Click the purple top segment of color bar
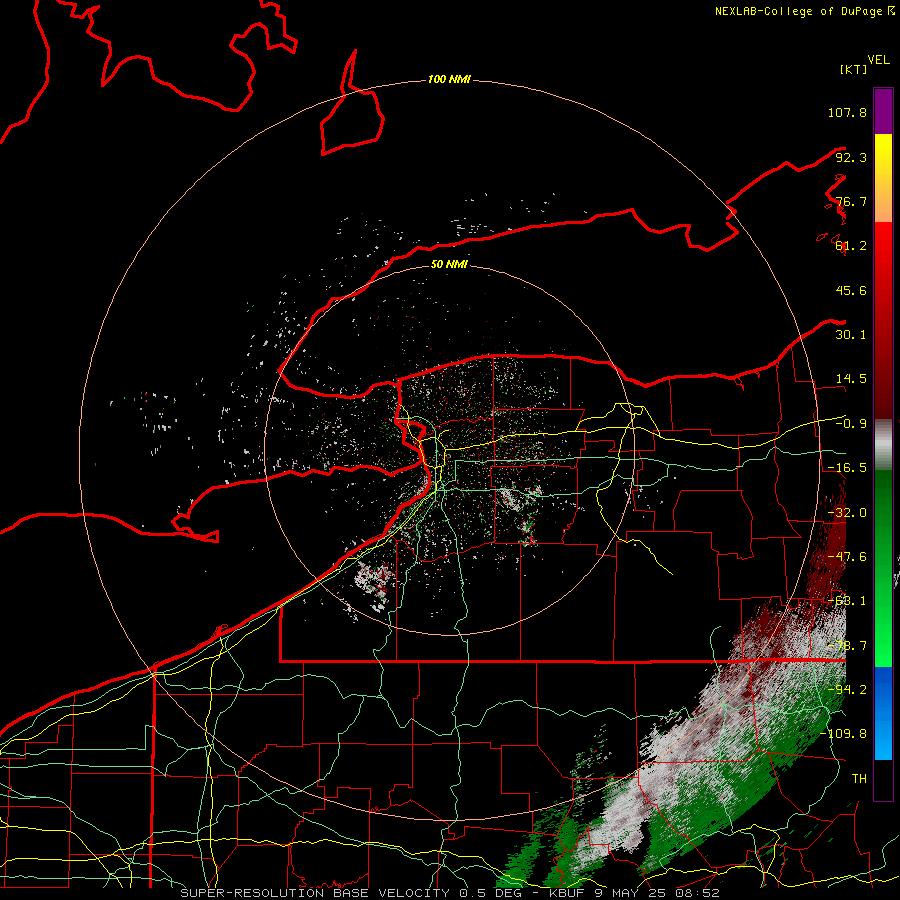The width and height of the screenshot is (900, 900). pos(883,111)
